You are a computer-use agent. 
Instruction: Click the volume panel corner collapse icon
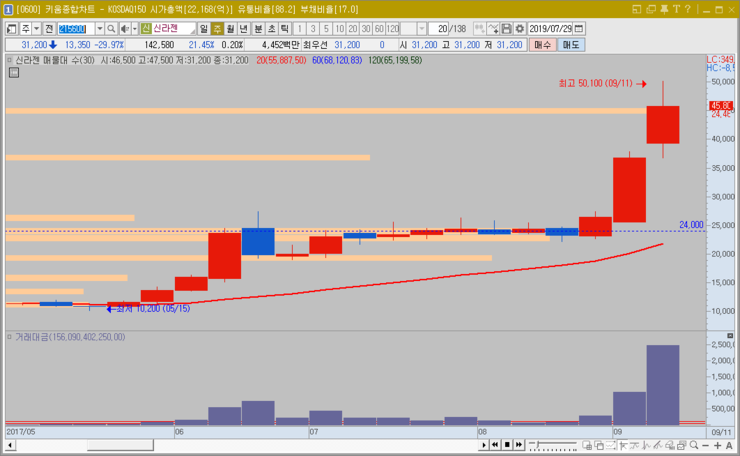coord(730,336)
